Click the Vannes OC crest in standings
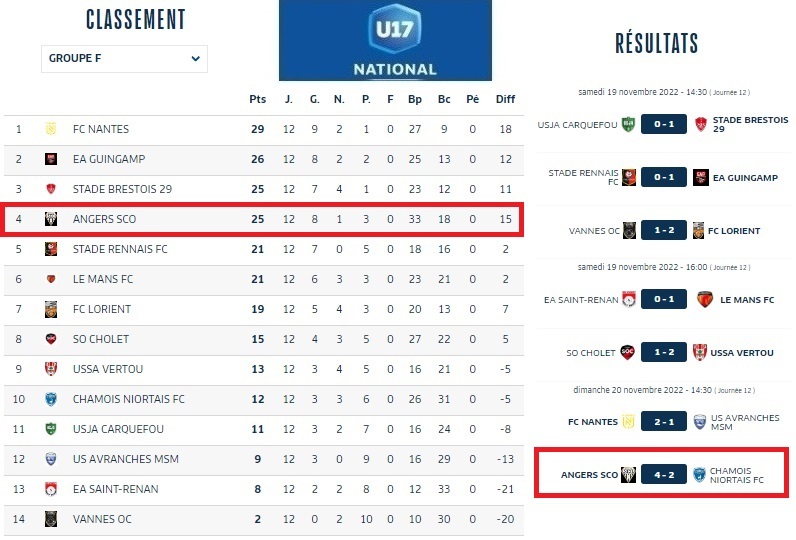The height and width of the screenshot is (540, 796). pyautogui.click(x=50, y=519)
